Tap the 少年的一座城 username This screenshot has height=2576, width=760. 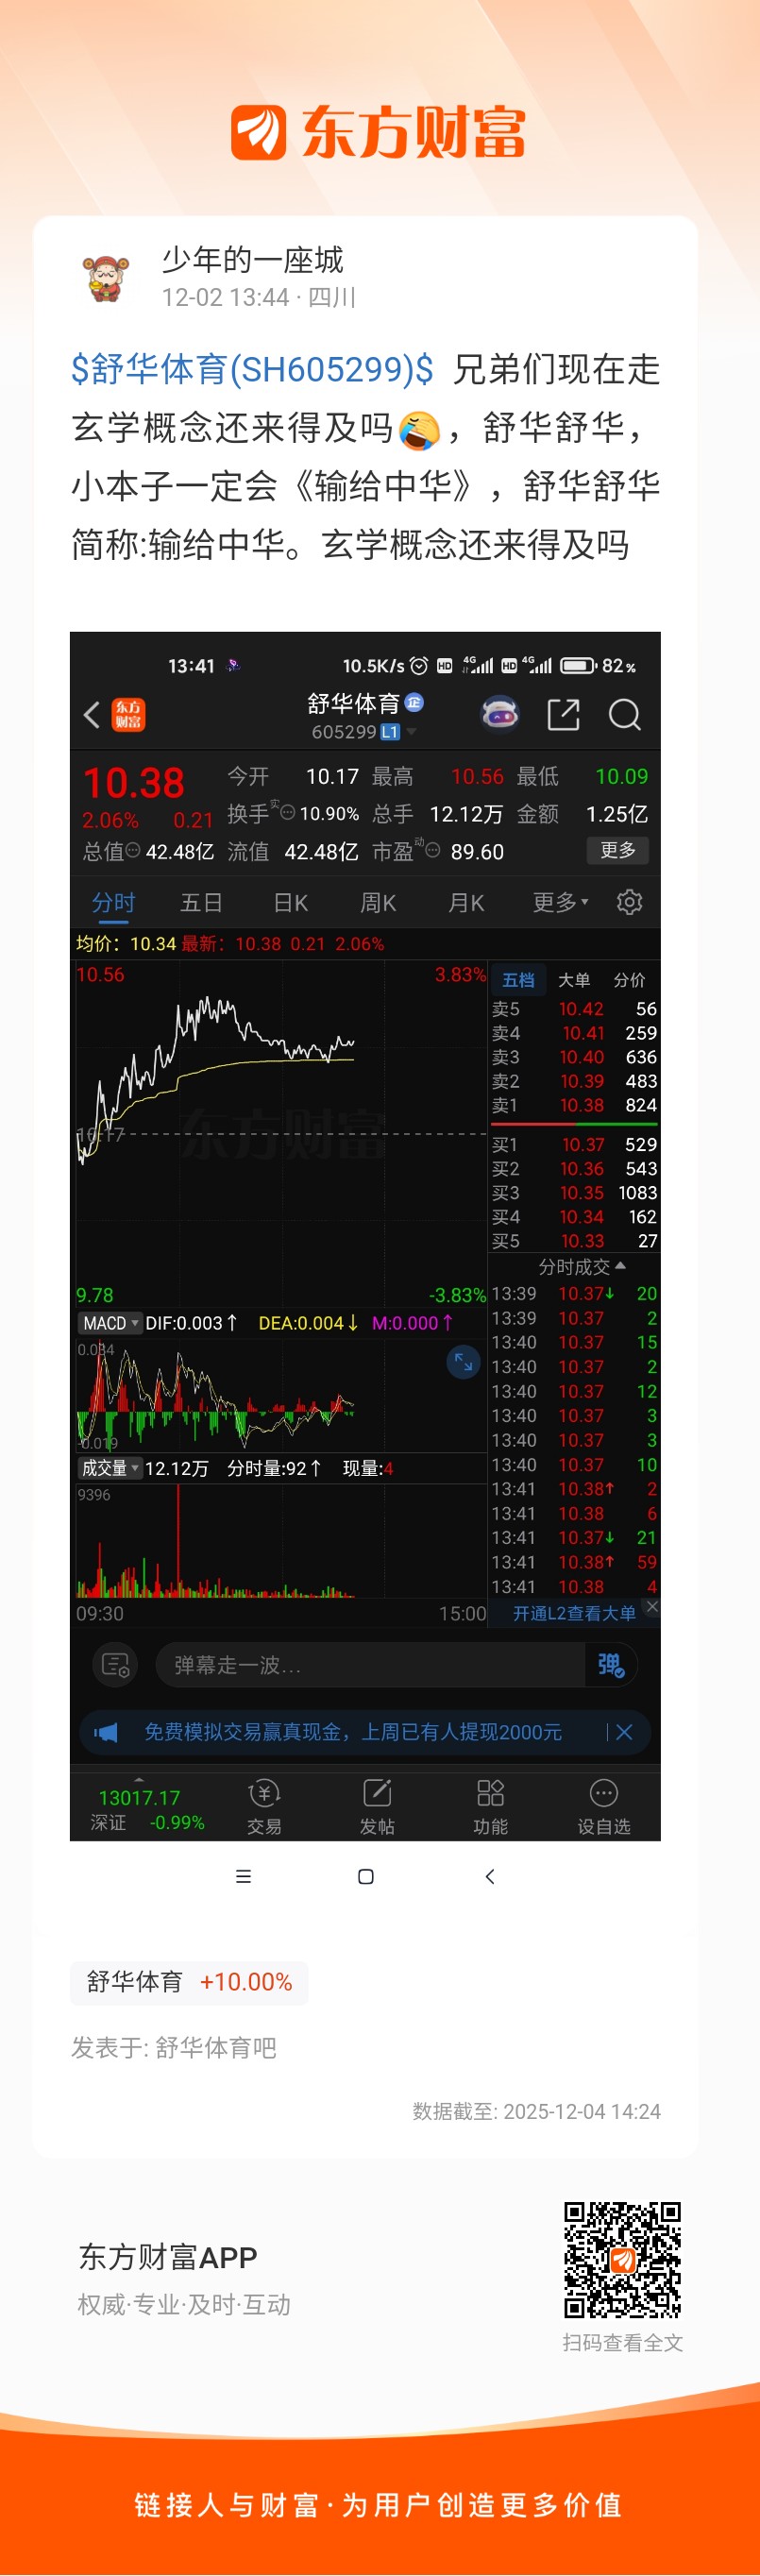coord(252,260)
